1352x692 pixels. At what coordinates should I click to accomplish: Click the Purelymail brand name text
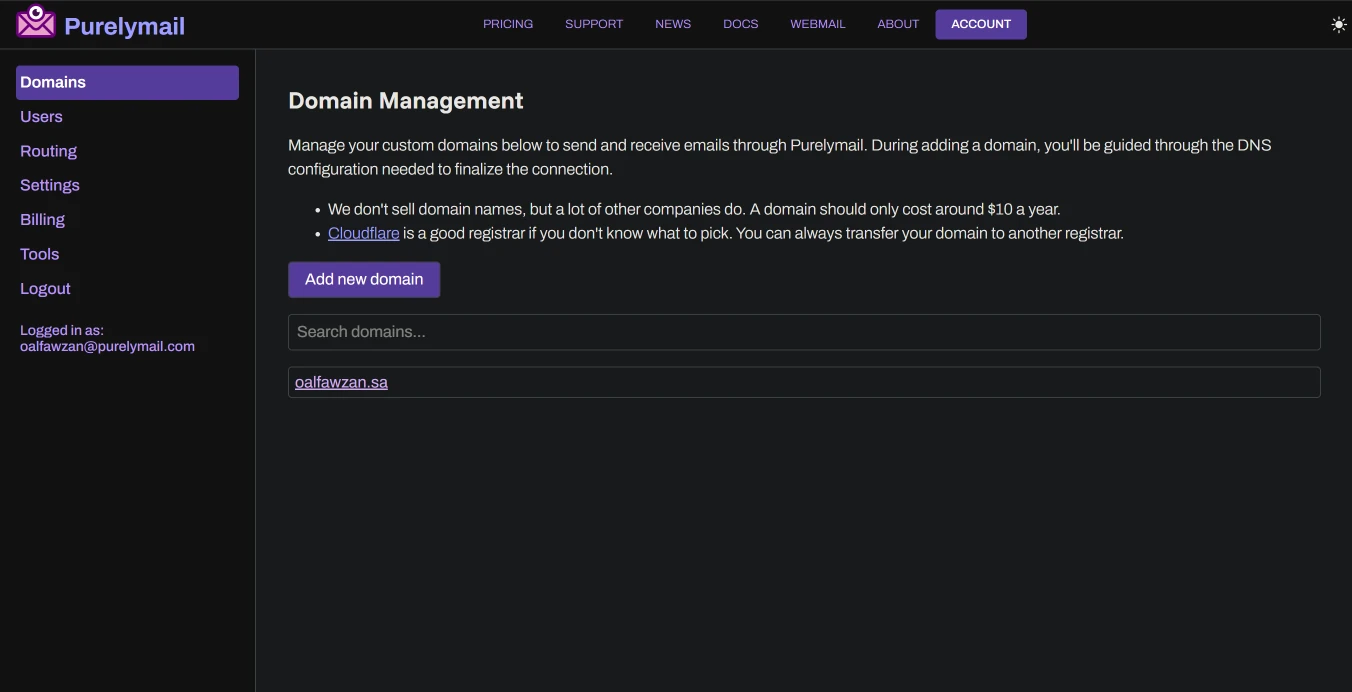click(x=125, y=26)
